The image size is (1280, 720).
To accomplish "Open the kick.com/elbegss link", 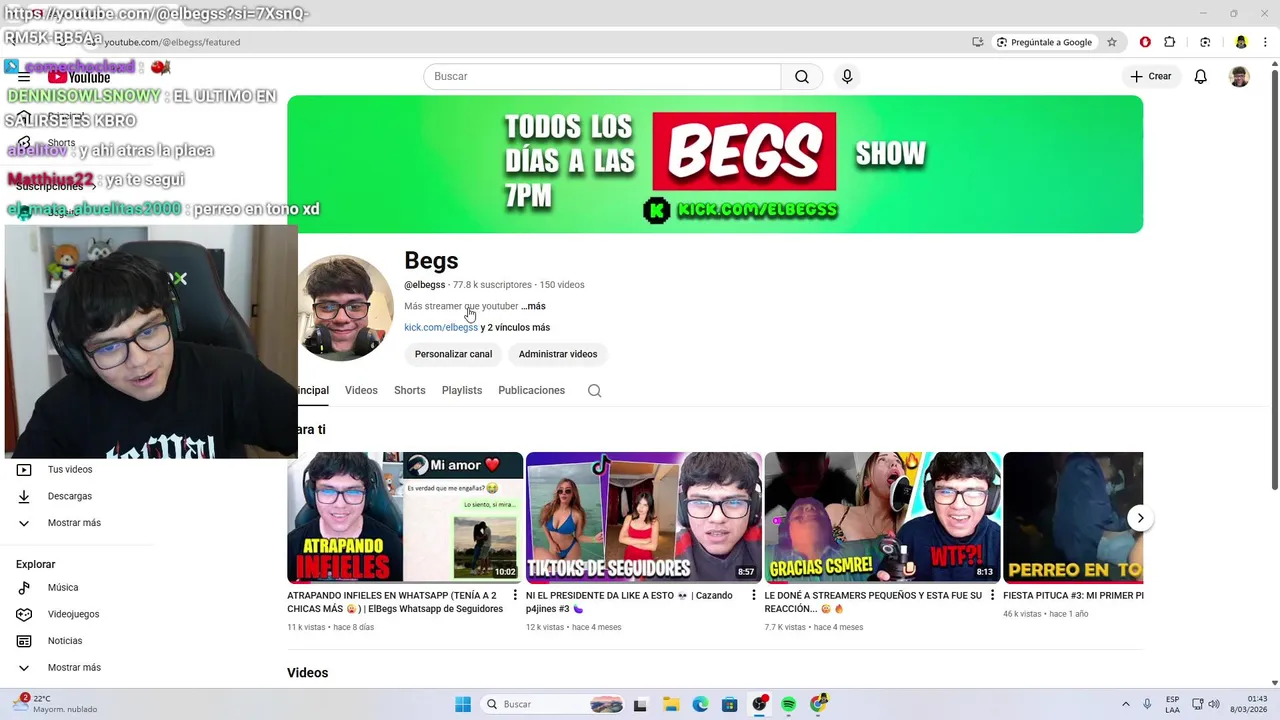I will click(441, 327).
